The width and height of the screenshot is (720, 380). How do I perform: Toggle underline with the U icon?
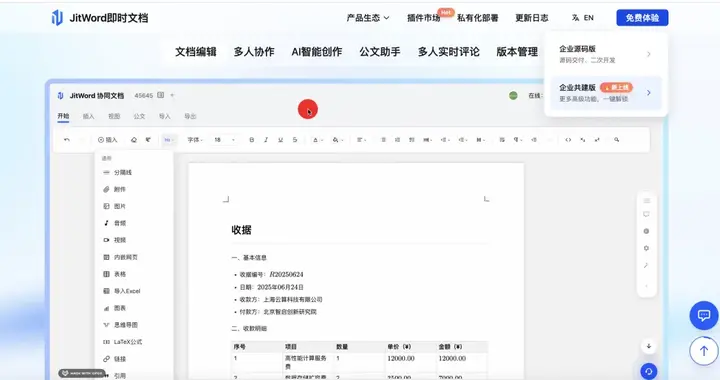[x=280, y=140]
